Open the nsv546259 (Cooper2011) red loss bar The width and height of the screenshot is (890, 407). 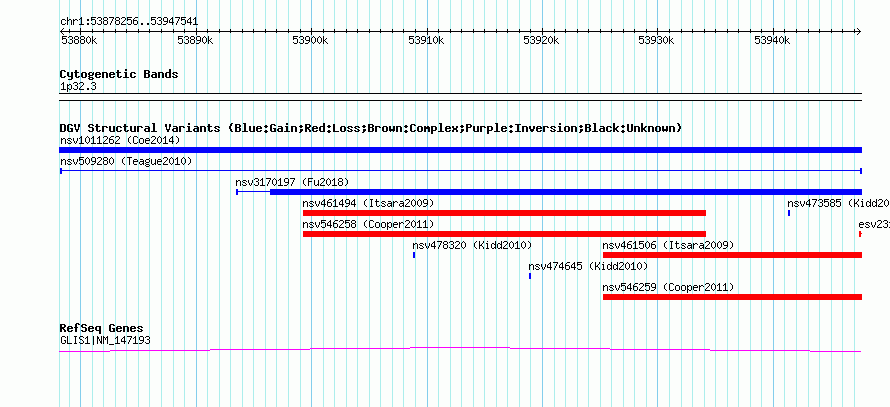click(732, 297)
